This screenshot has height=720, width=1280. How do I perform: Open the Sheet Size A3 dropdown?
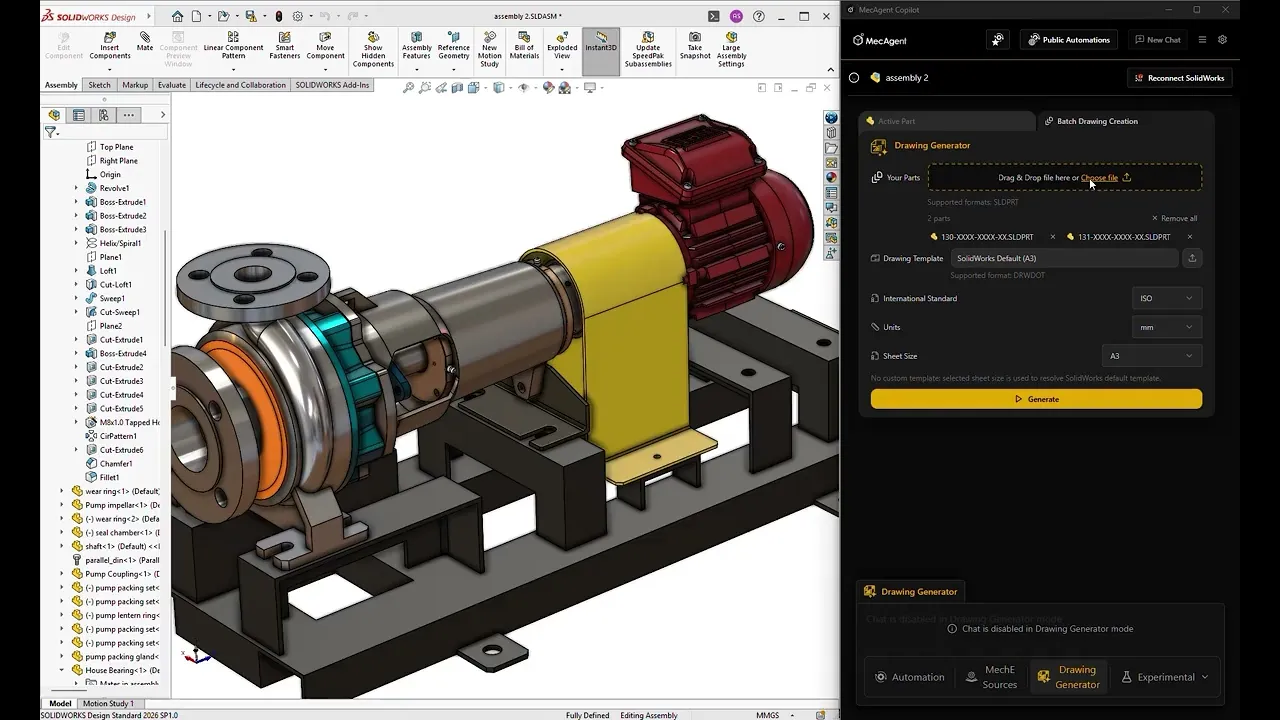point(1151,356)
